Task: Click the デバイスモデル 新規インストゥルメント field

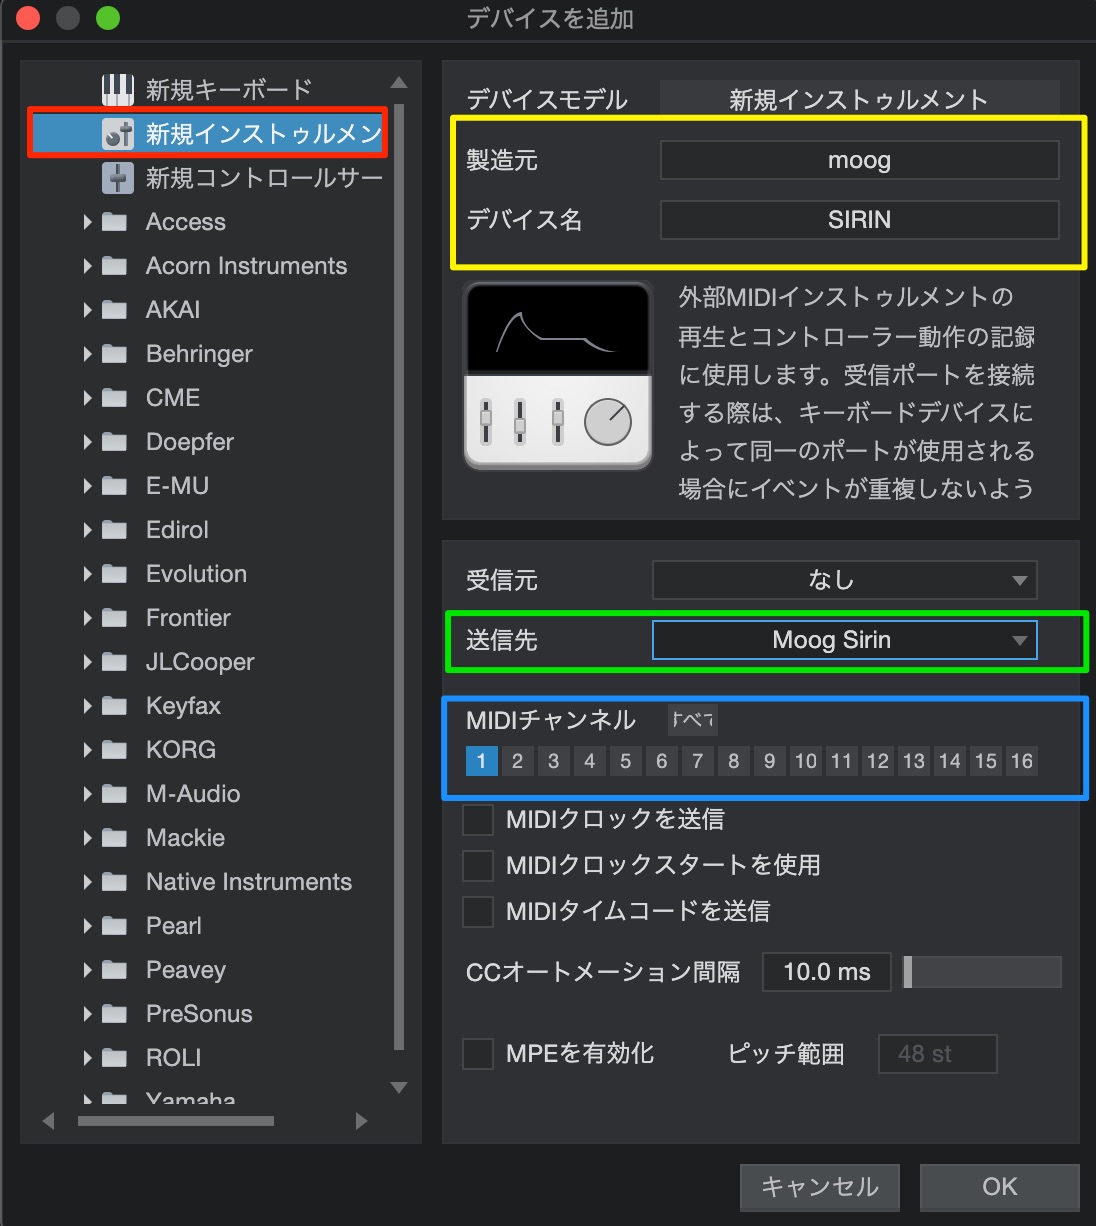Action: coord(860,99)
